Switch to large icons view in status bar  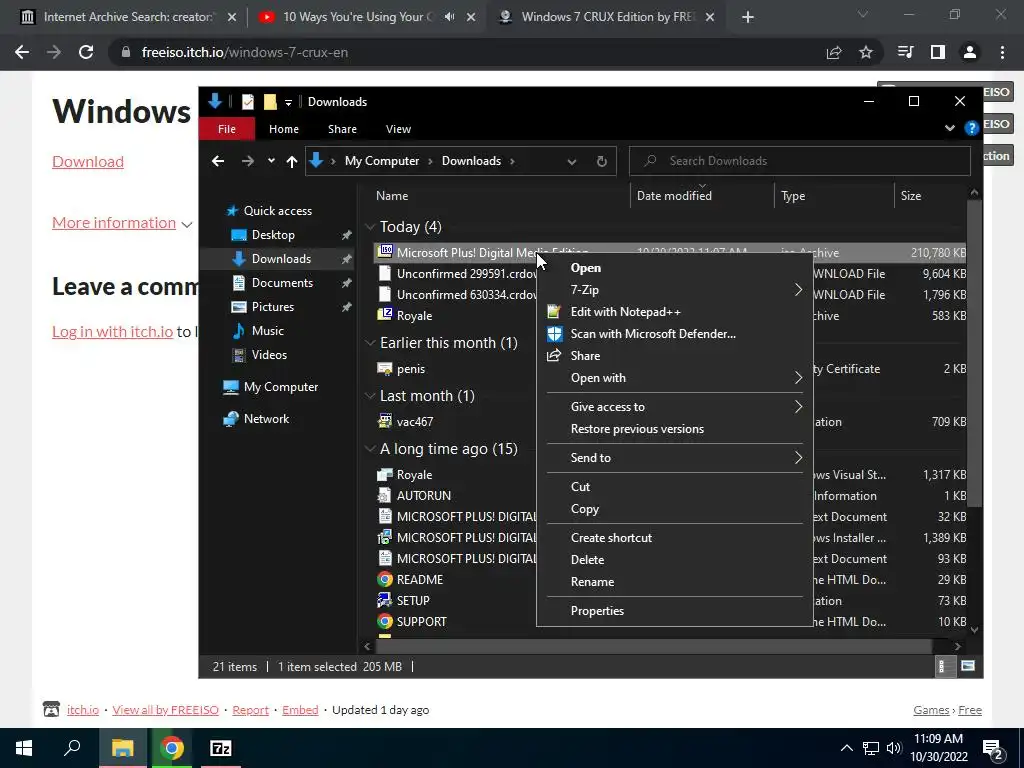(x=968, y=666)
